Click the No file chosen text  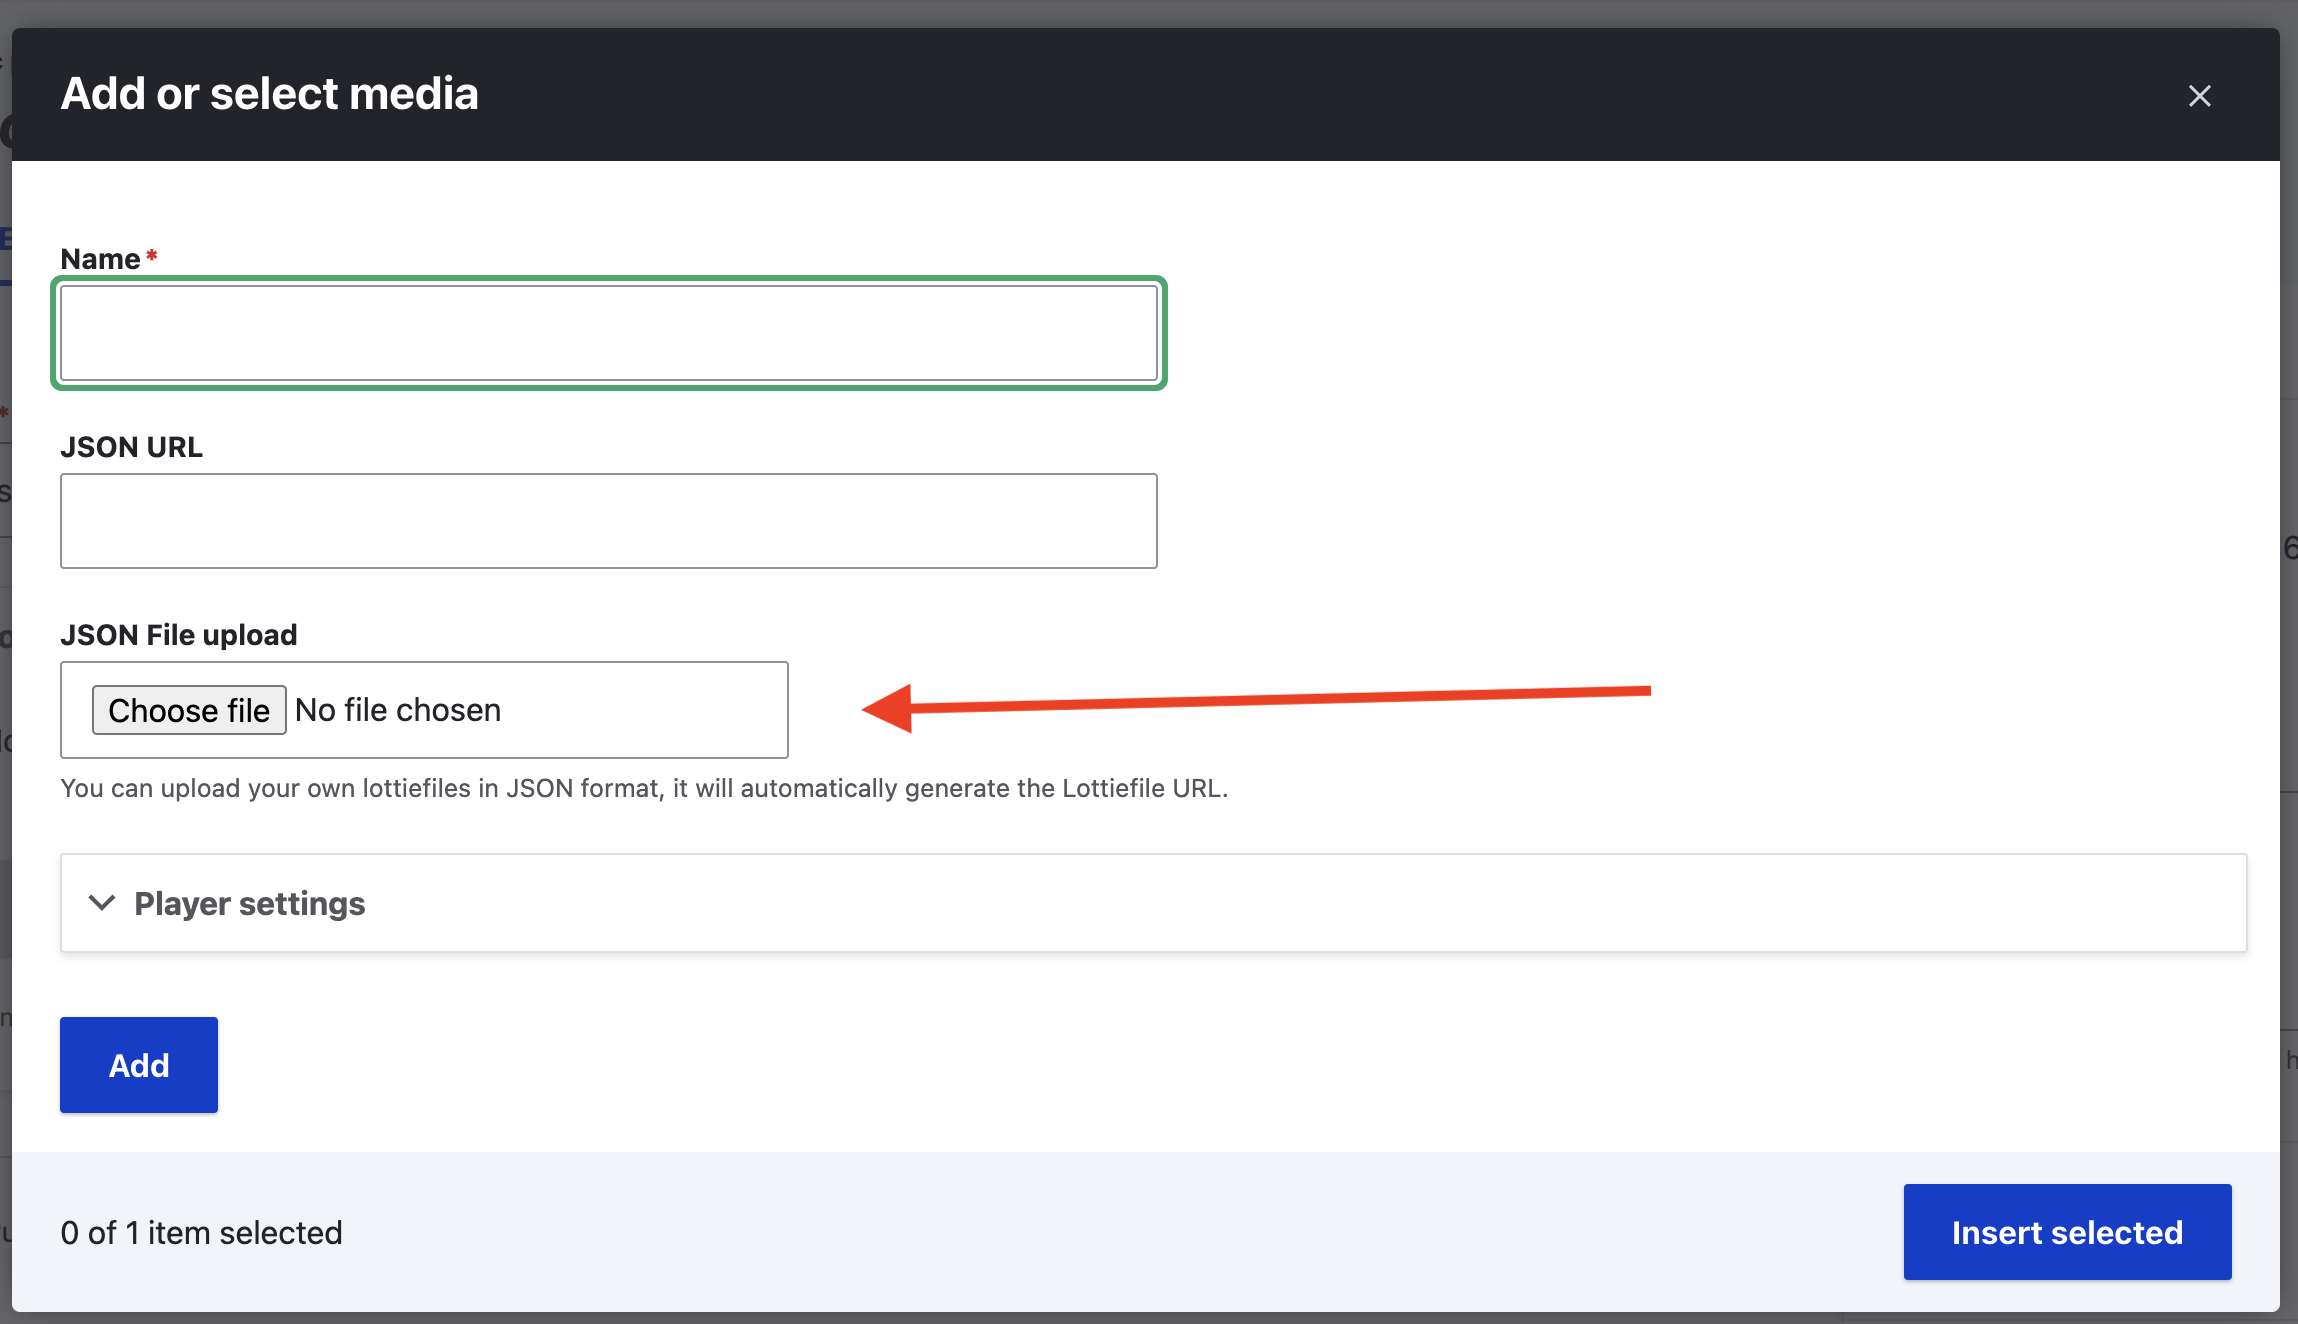(398, 710)
